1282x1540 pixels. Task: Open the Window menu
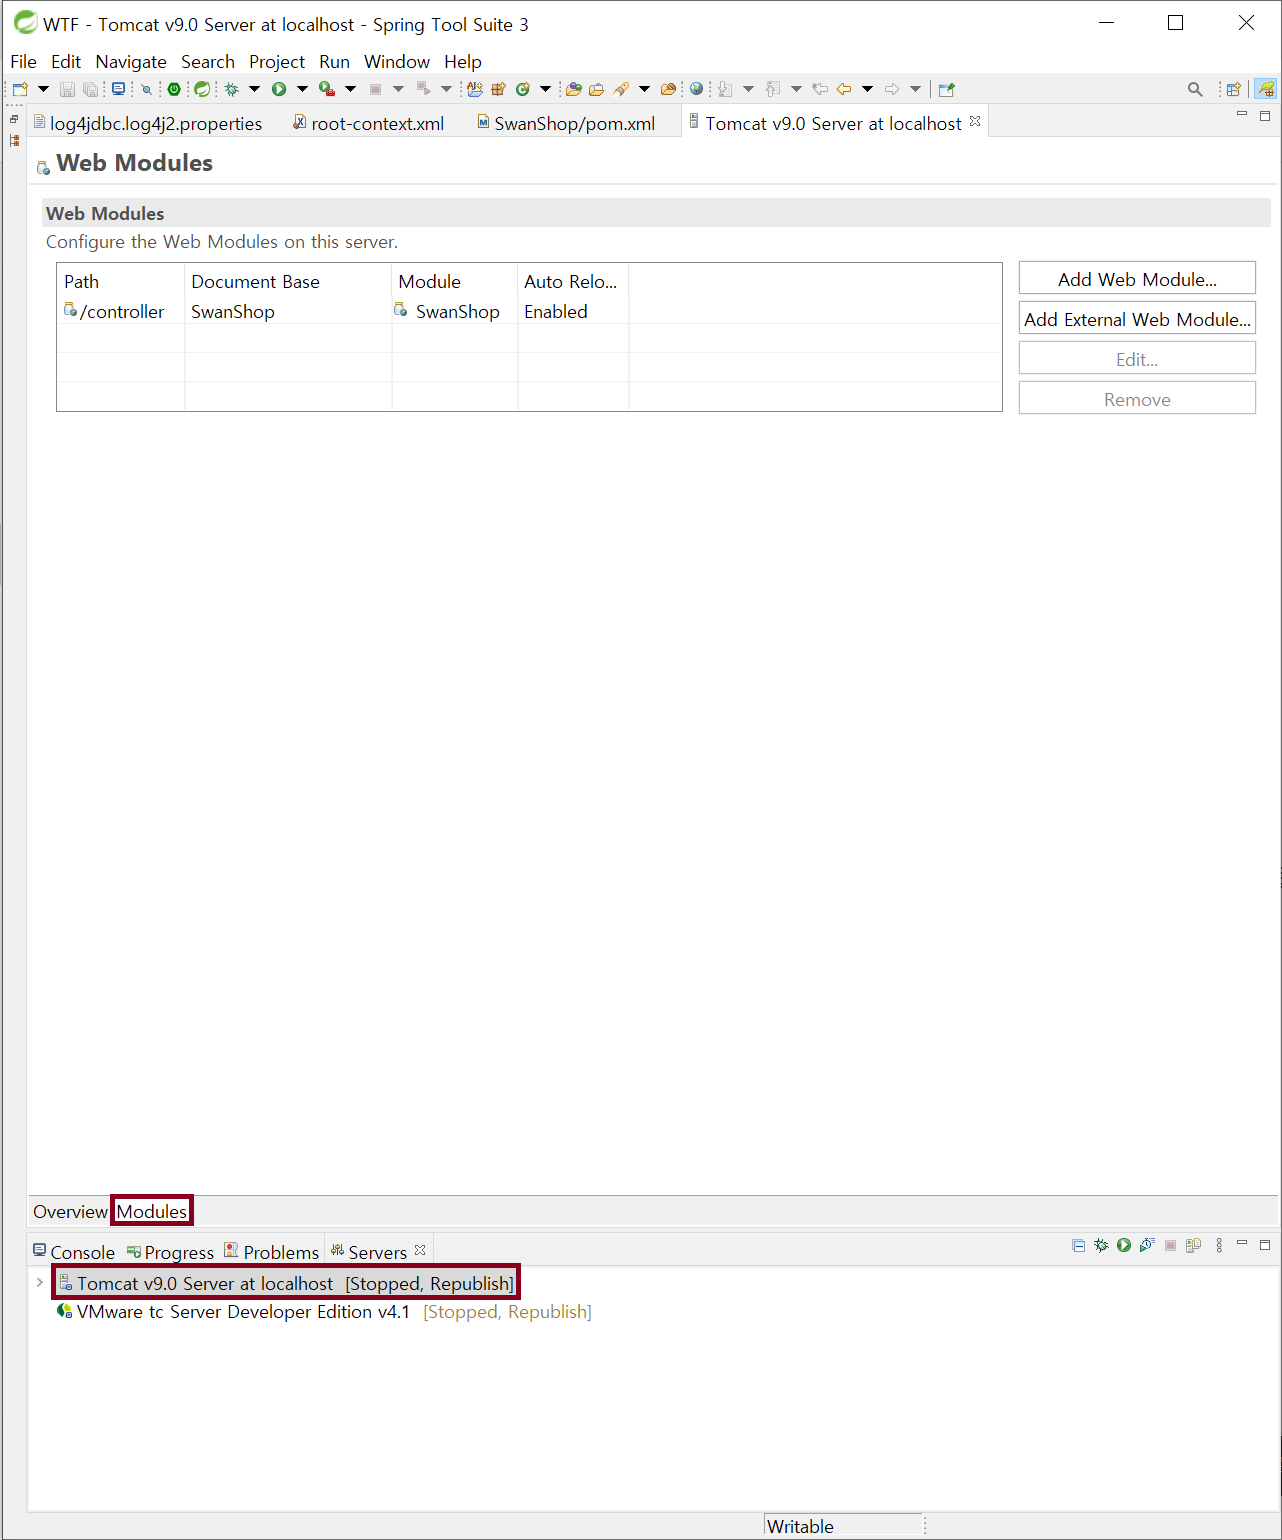pos(397,62)
